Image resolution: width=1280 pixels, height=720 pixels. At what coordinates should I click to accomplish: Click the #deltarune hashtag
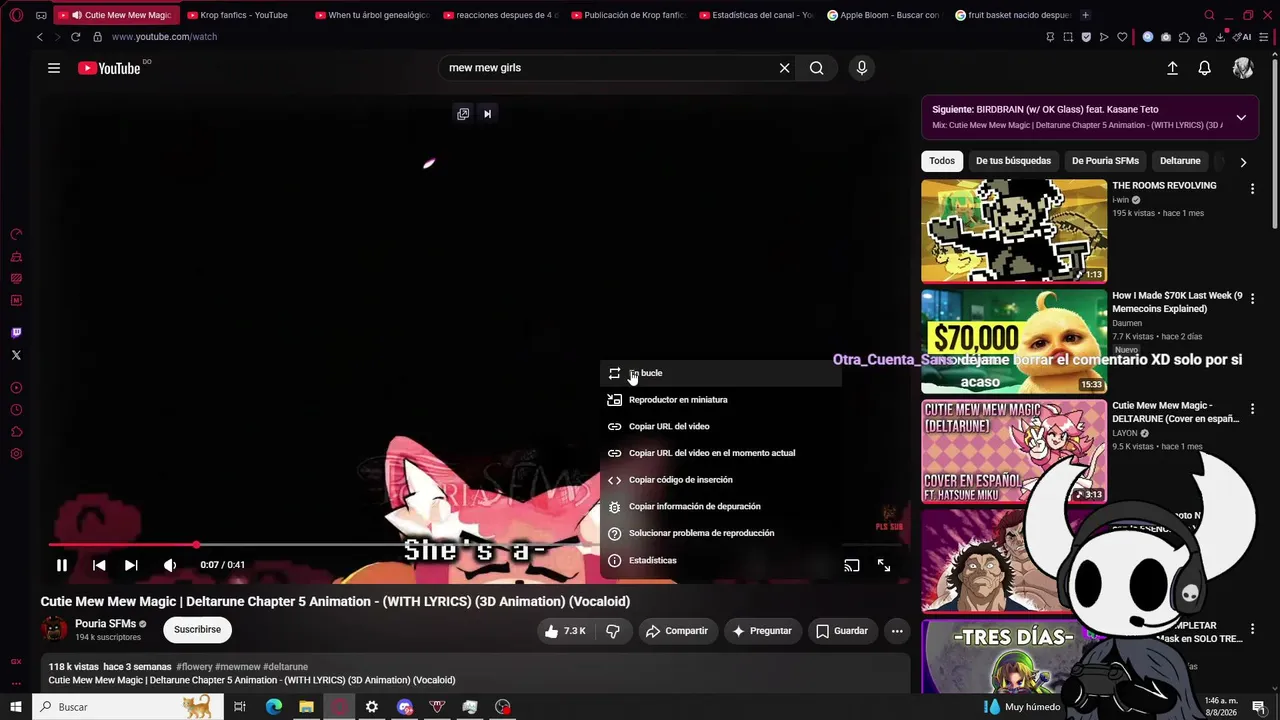point(284,667)
